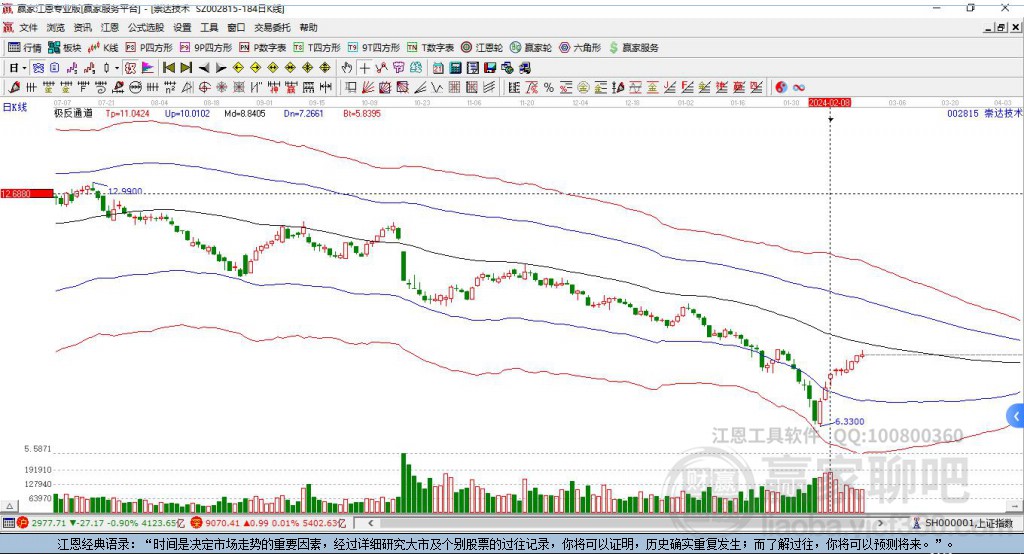1024x554 pixels.
Task: Click the Up=10.0102 indicator value
Action: (187, 113)
